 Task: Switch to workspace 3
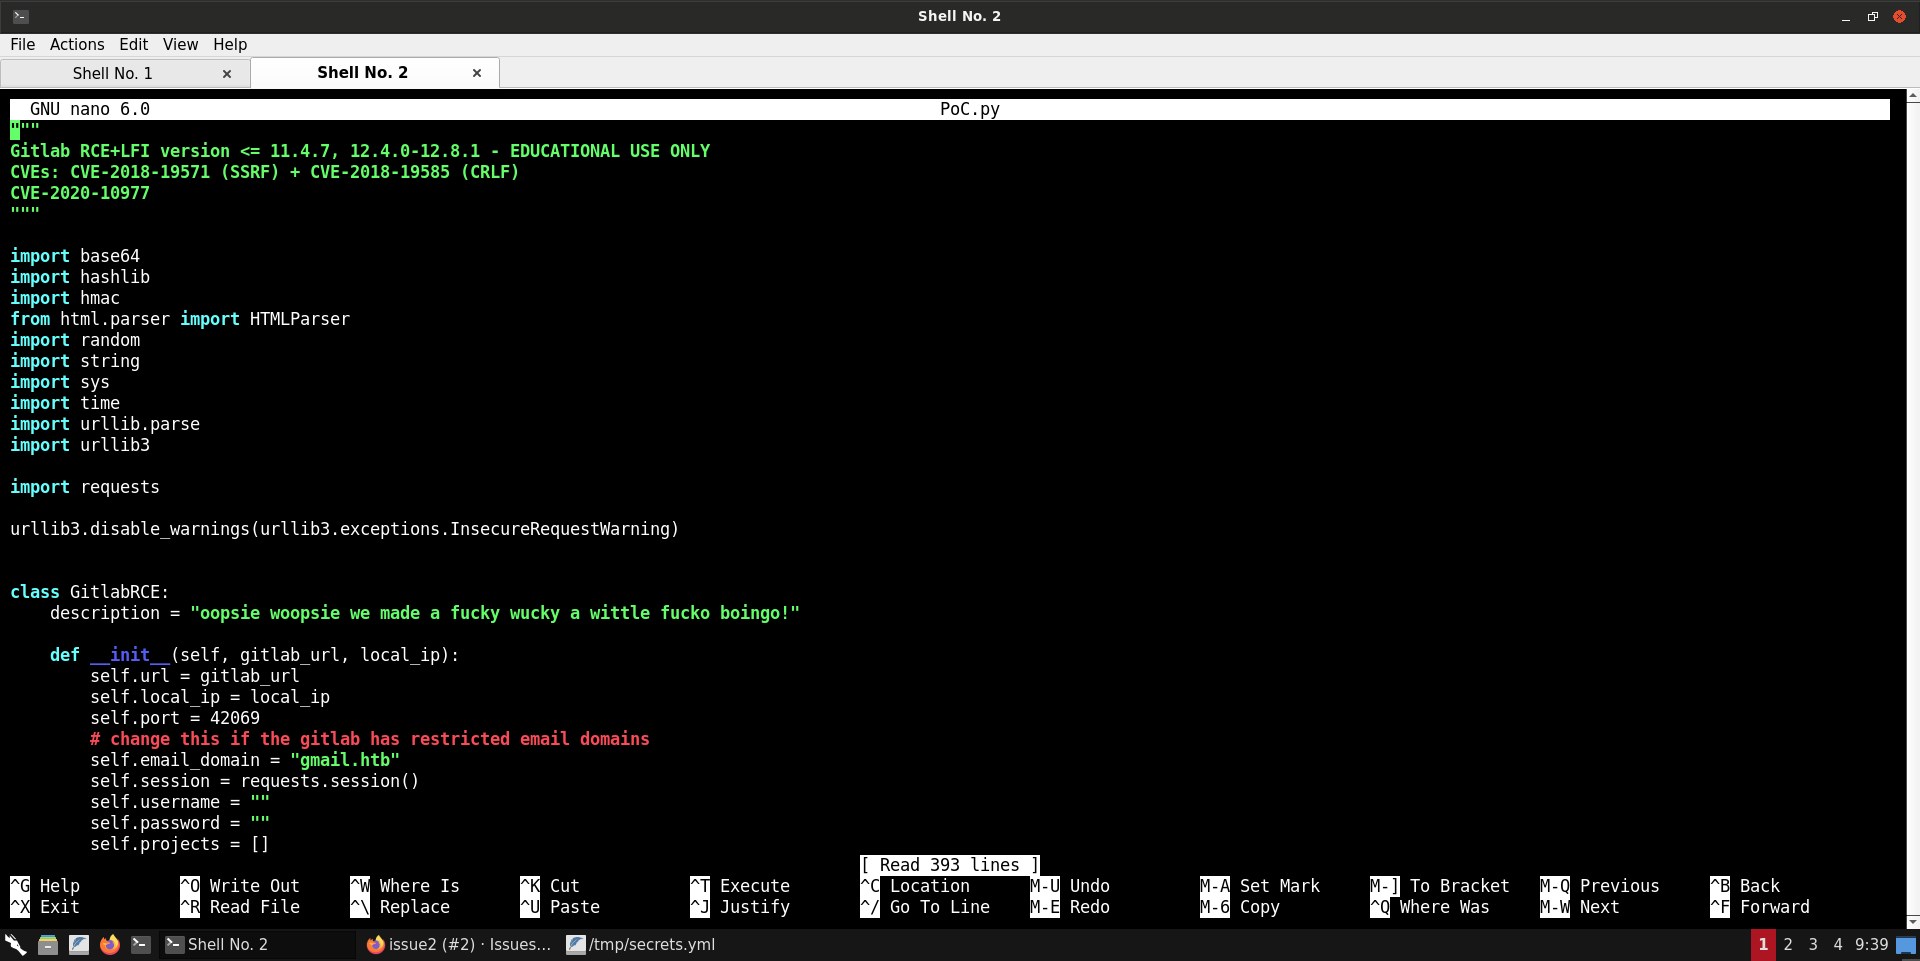pyautogui.click(x=1813, y=944)
